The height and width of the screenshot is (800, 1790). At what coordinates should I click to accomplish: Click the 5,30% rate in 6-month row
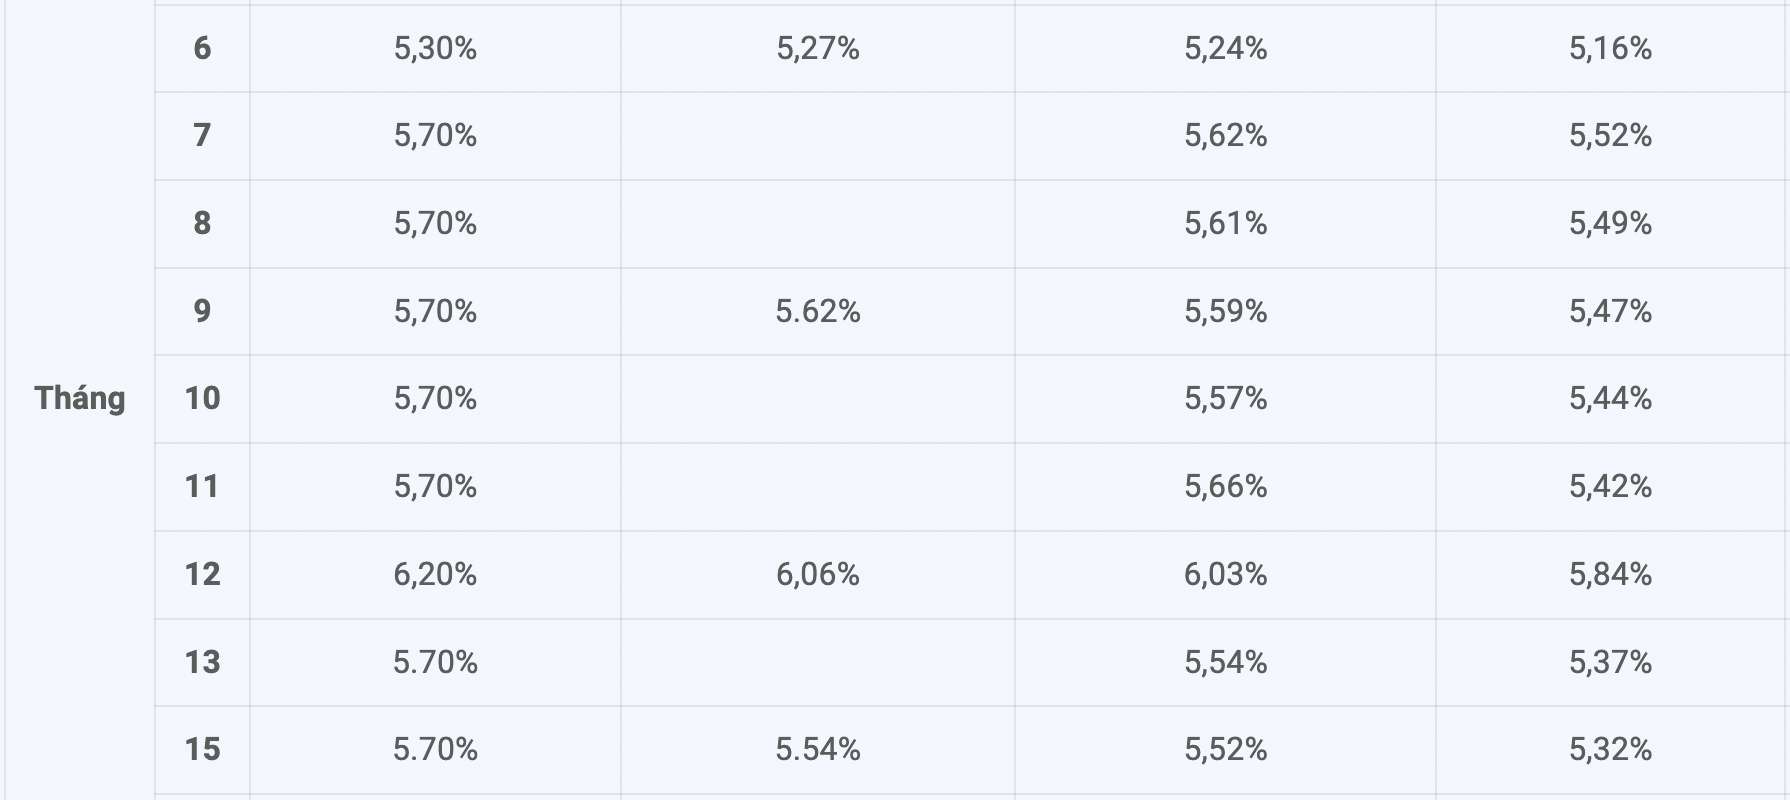435,48
